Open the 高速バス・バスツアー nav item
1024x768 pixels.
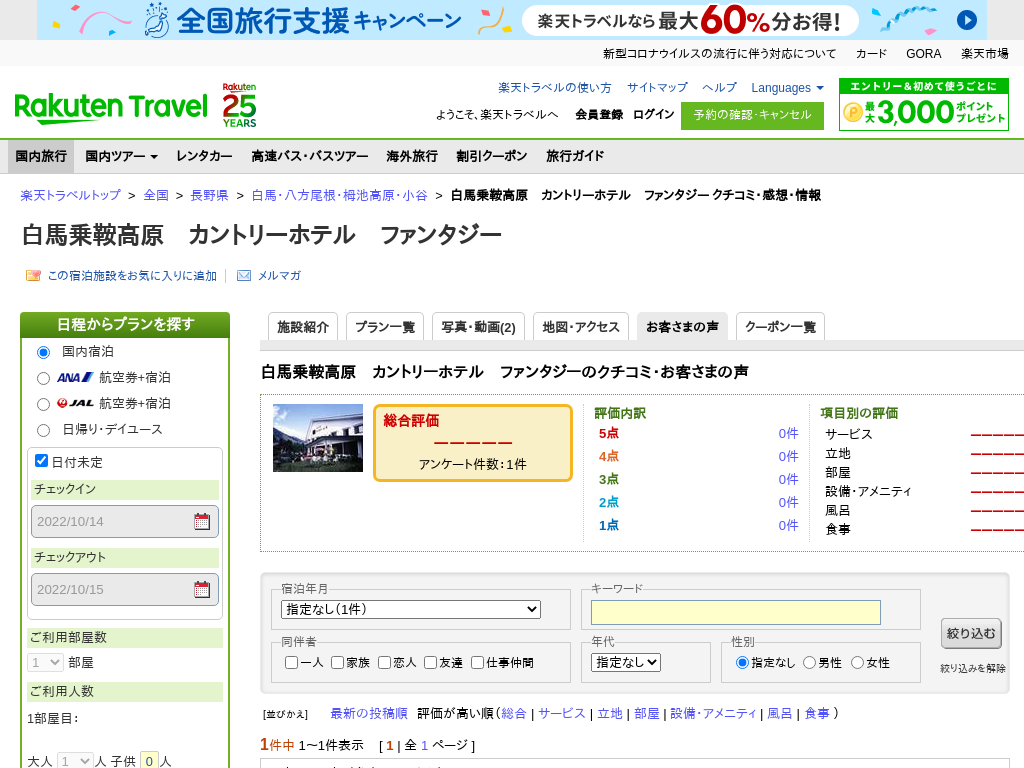click(x=310, y=156)
